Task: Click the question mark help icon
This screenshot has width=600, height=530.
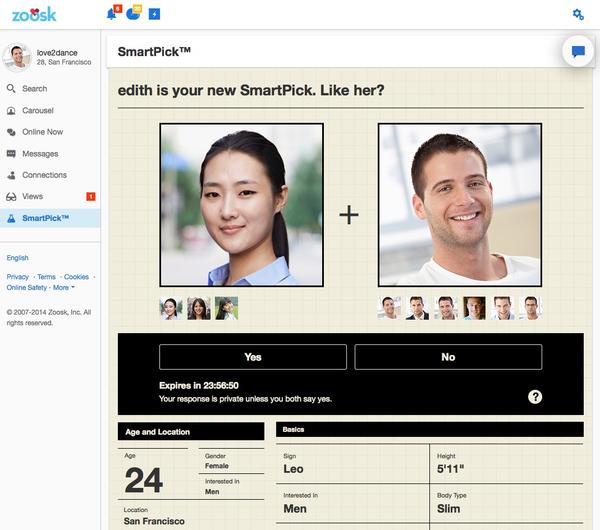Action: point(535,397)
